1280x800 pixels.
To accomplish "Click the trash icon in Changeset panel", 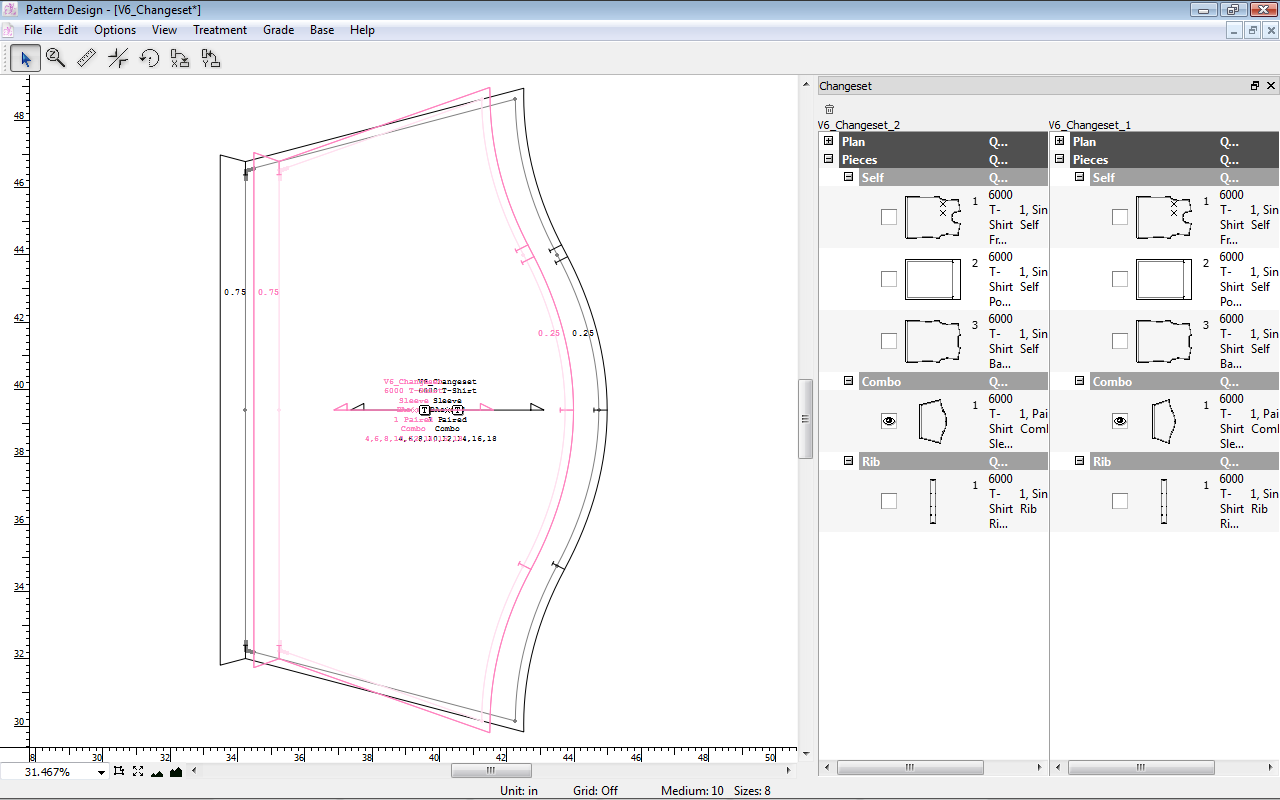I will 829,109.
